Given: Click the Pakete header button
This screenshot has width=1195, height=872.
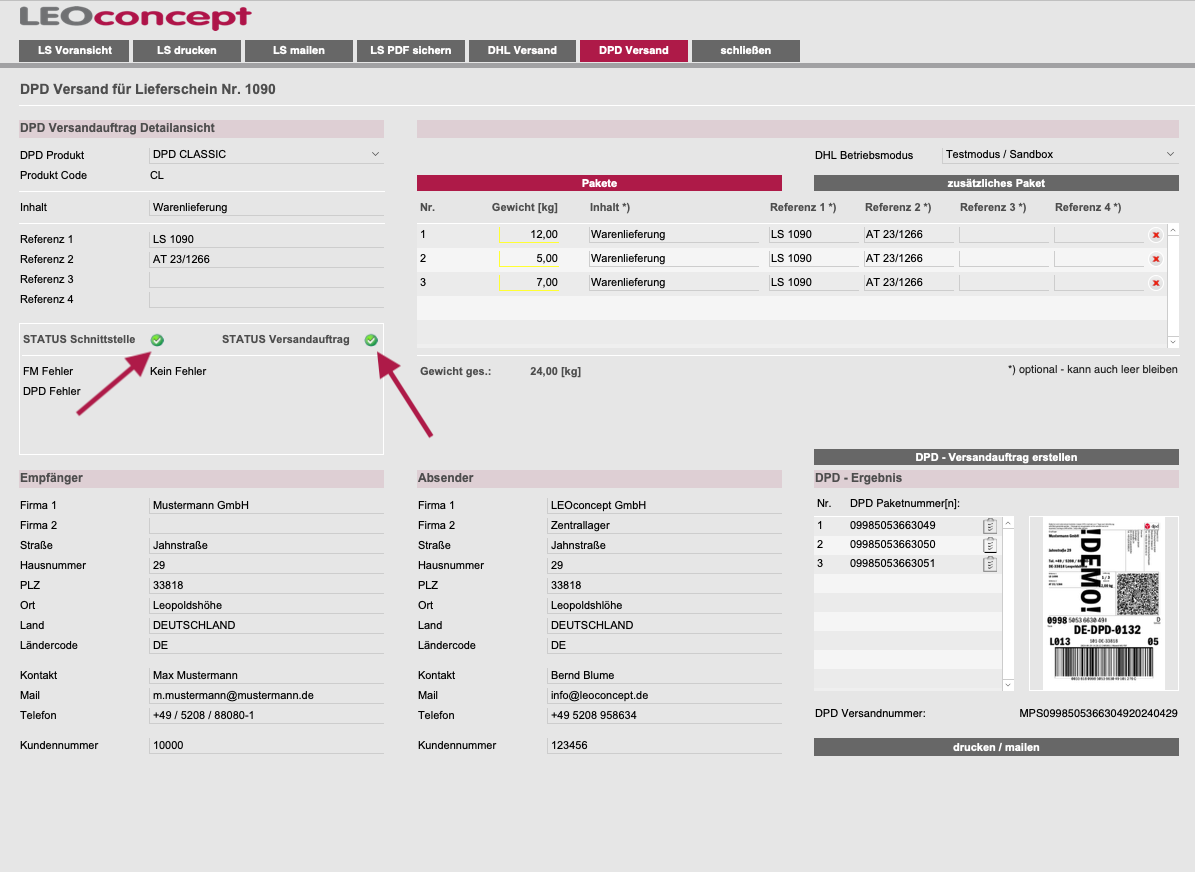Looking at the screenshot, I should coord(599,183).
